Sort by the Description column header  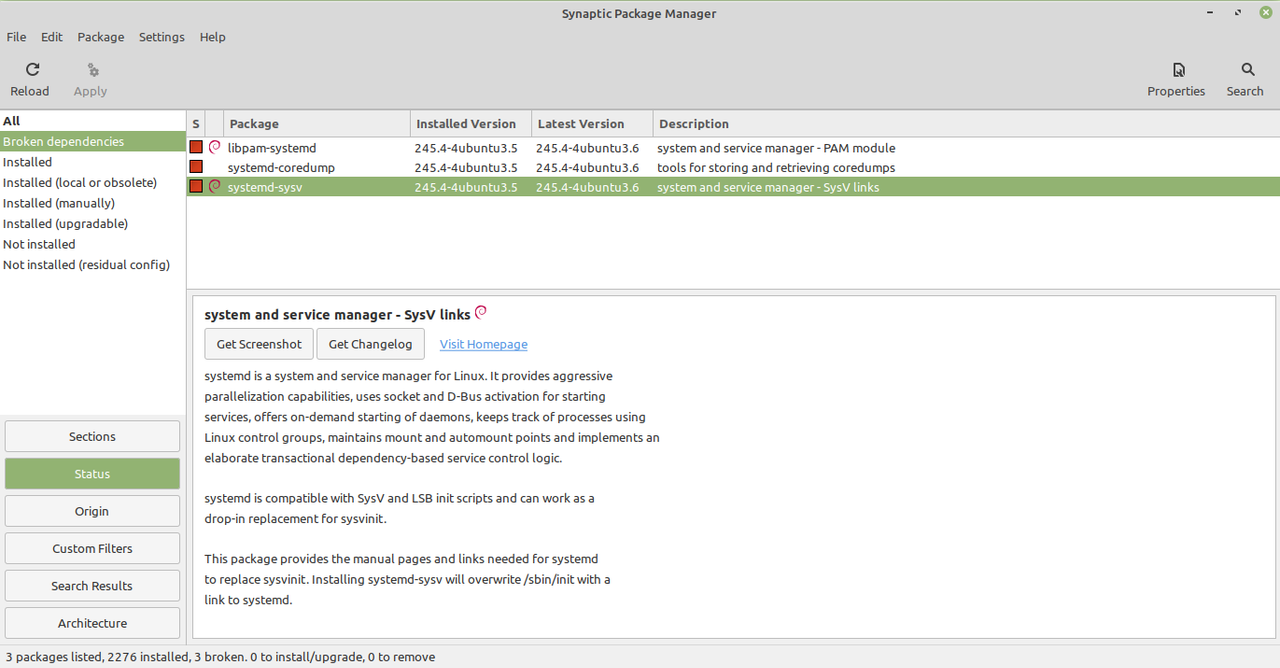(966, 124)
